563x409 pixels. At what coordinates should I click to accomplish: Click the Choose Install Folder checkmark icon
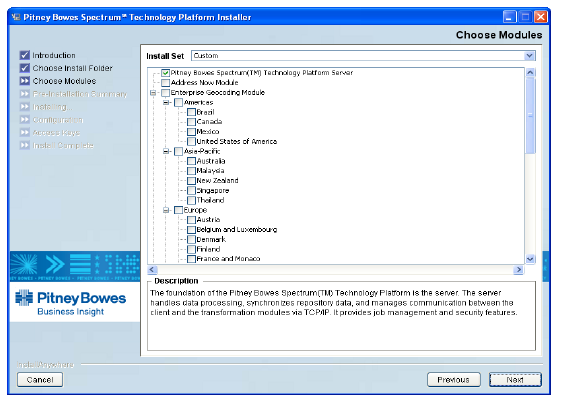(25, 68)
